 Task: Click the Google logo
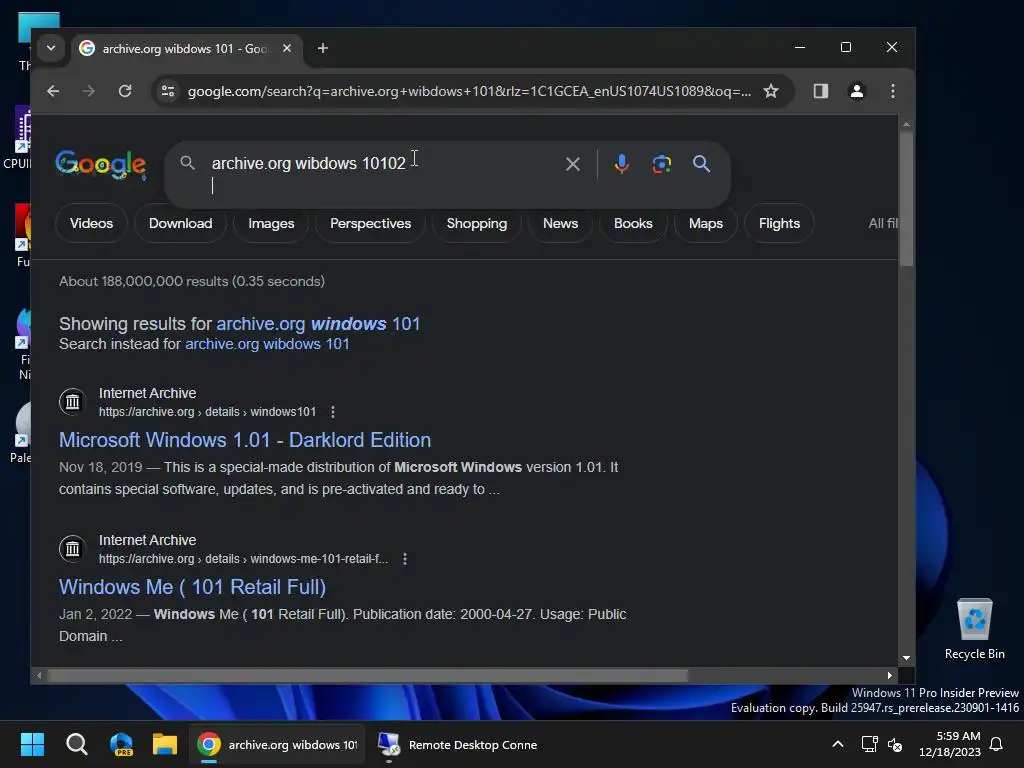point(101,164)
